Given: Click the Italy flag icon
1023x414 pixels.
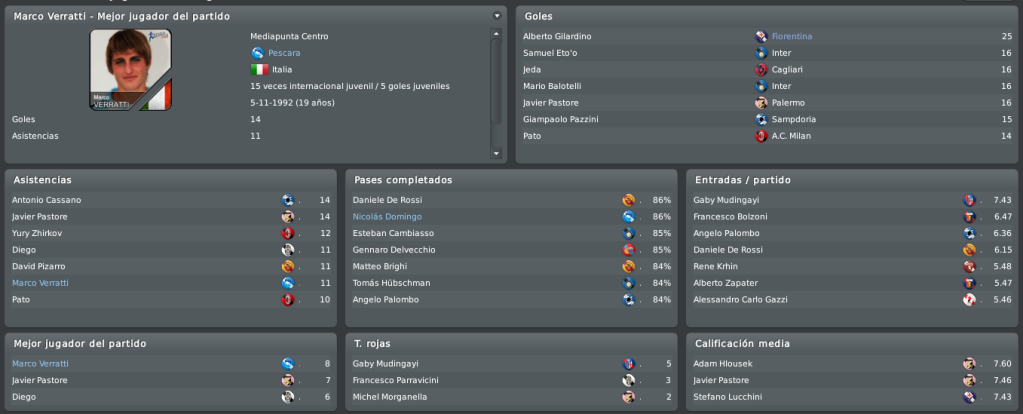Looking at the screenshot, I should 260,69.
